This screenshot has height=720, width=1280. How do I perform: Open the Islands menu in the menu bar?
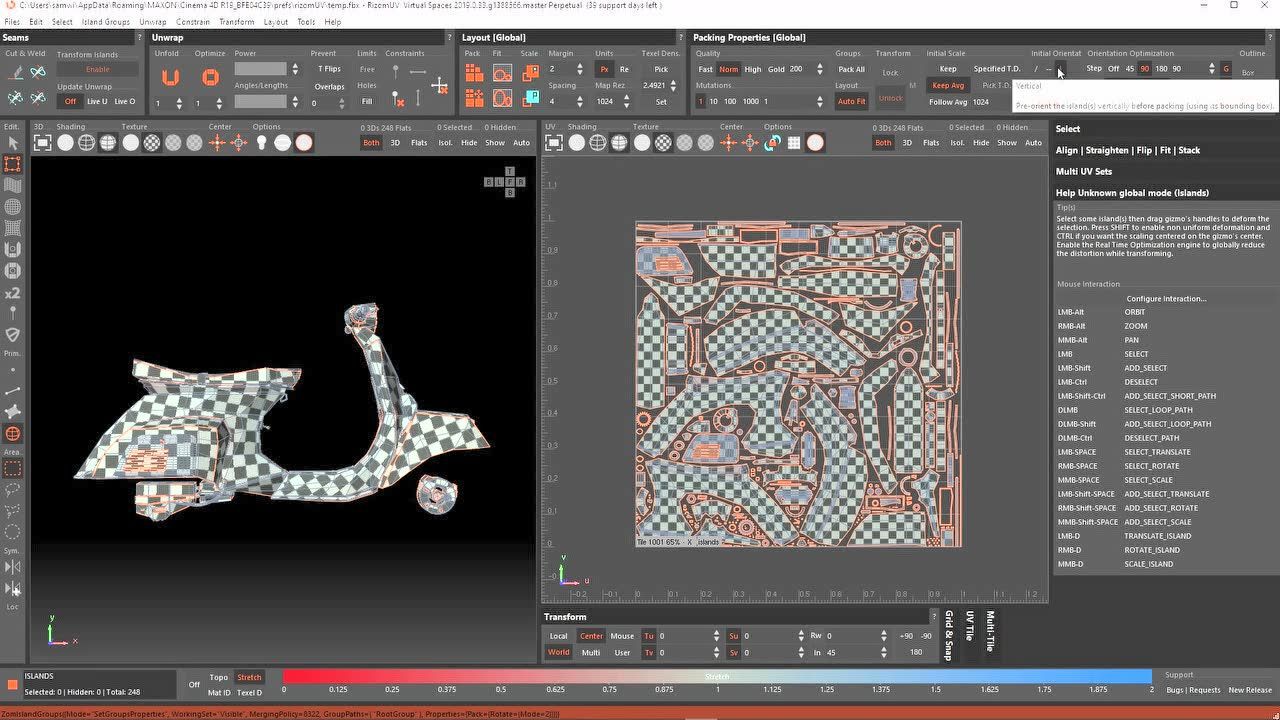coord(105,21)
